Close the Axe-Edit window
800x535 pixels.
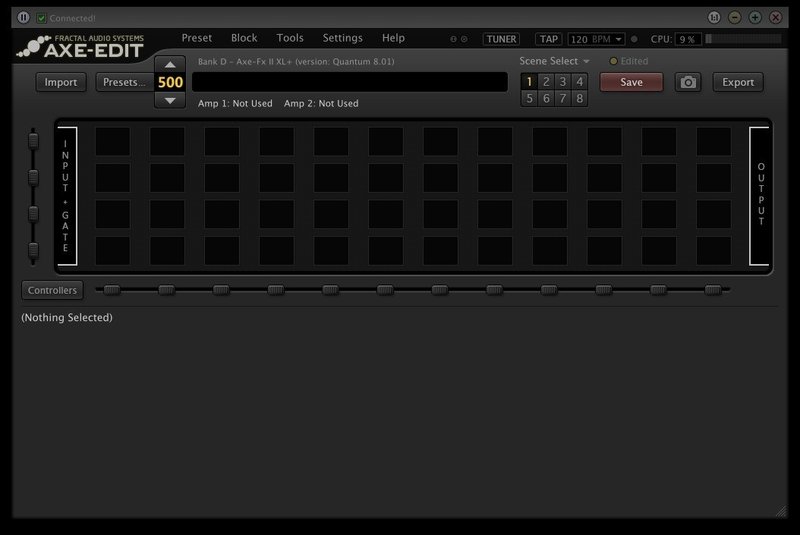pyautogui.click(x=776, y=18)
